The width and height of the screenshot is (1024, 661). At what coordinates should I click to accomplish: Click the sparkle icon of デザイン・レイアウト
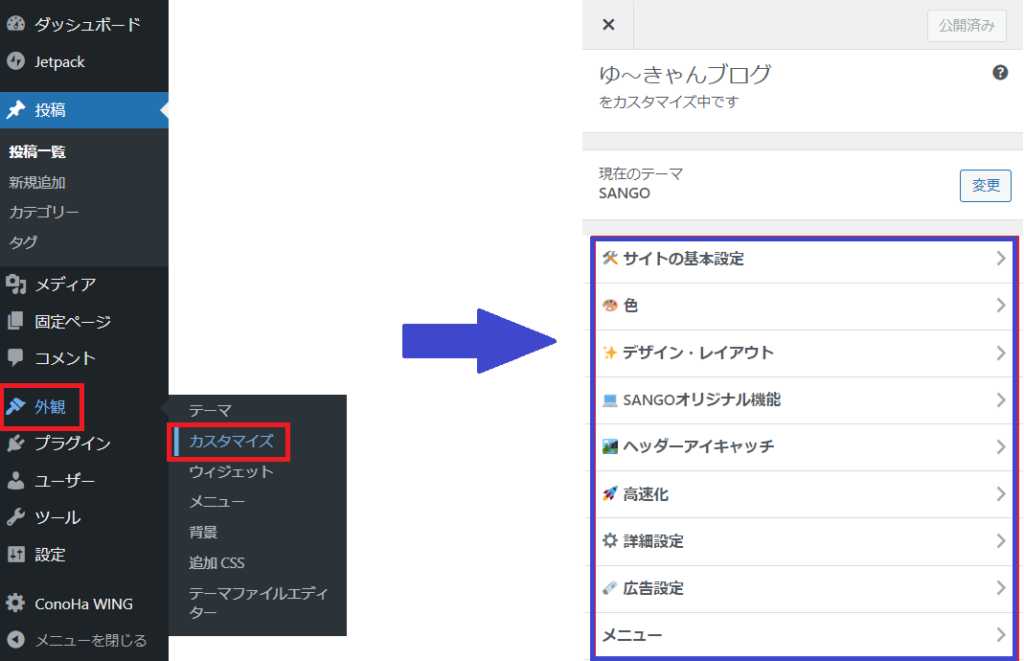[610, 353]
